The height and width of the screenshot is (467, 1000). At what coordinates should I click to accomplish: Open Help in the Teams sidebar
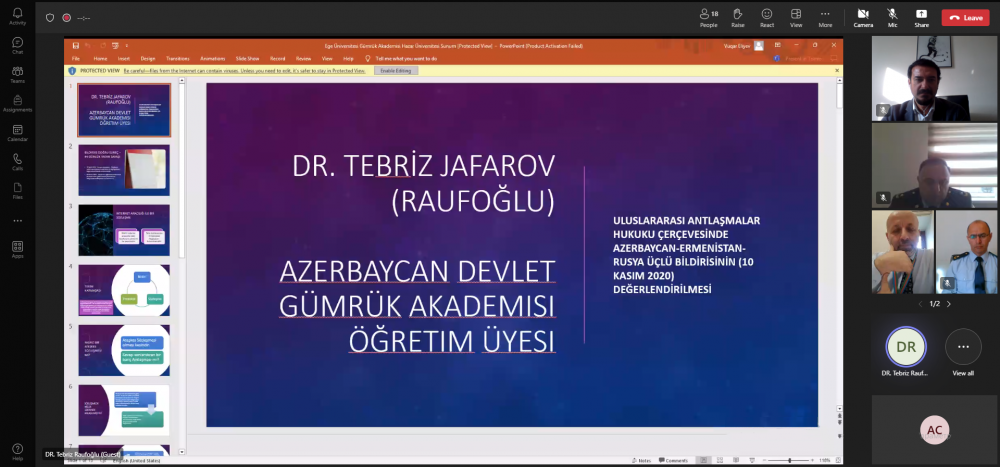(x=17, y=452)
